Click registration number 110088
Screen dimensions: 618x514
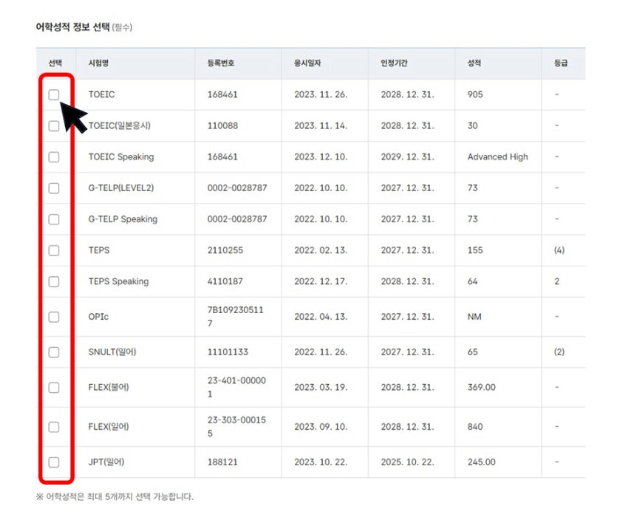[223, 126]
